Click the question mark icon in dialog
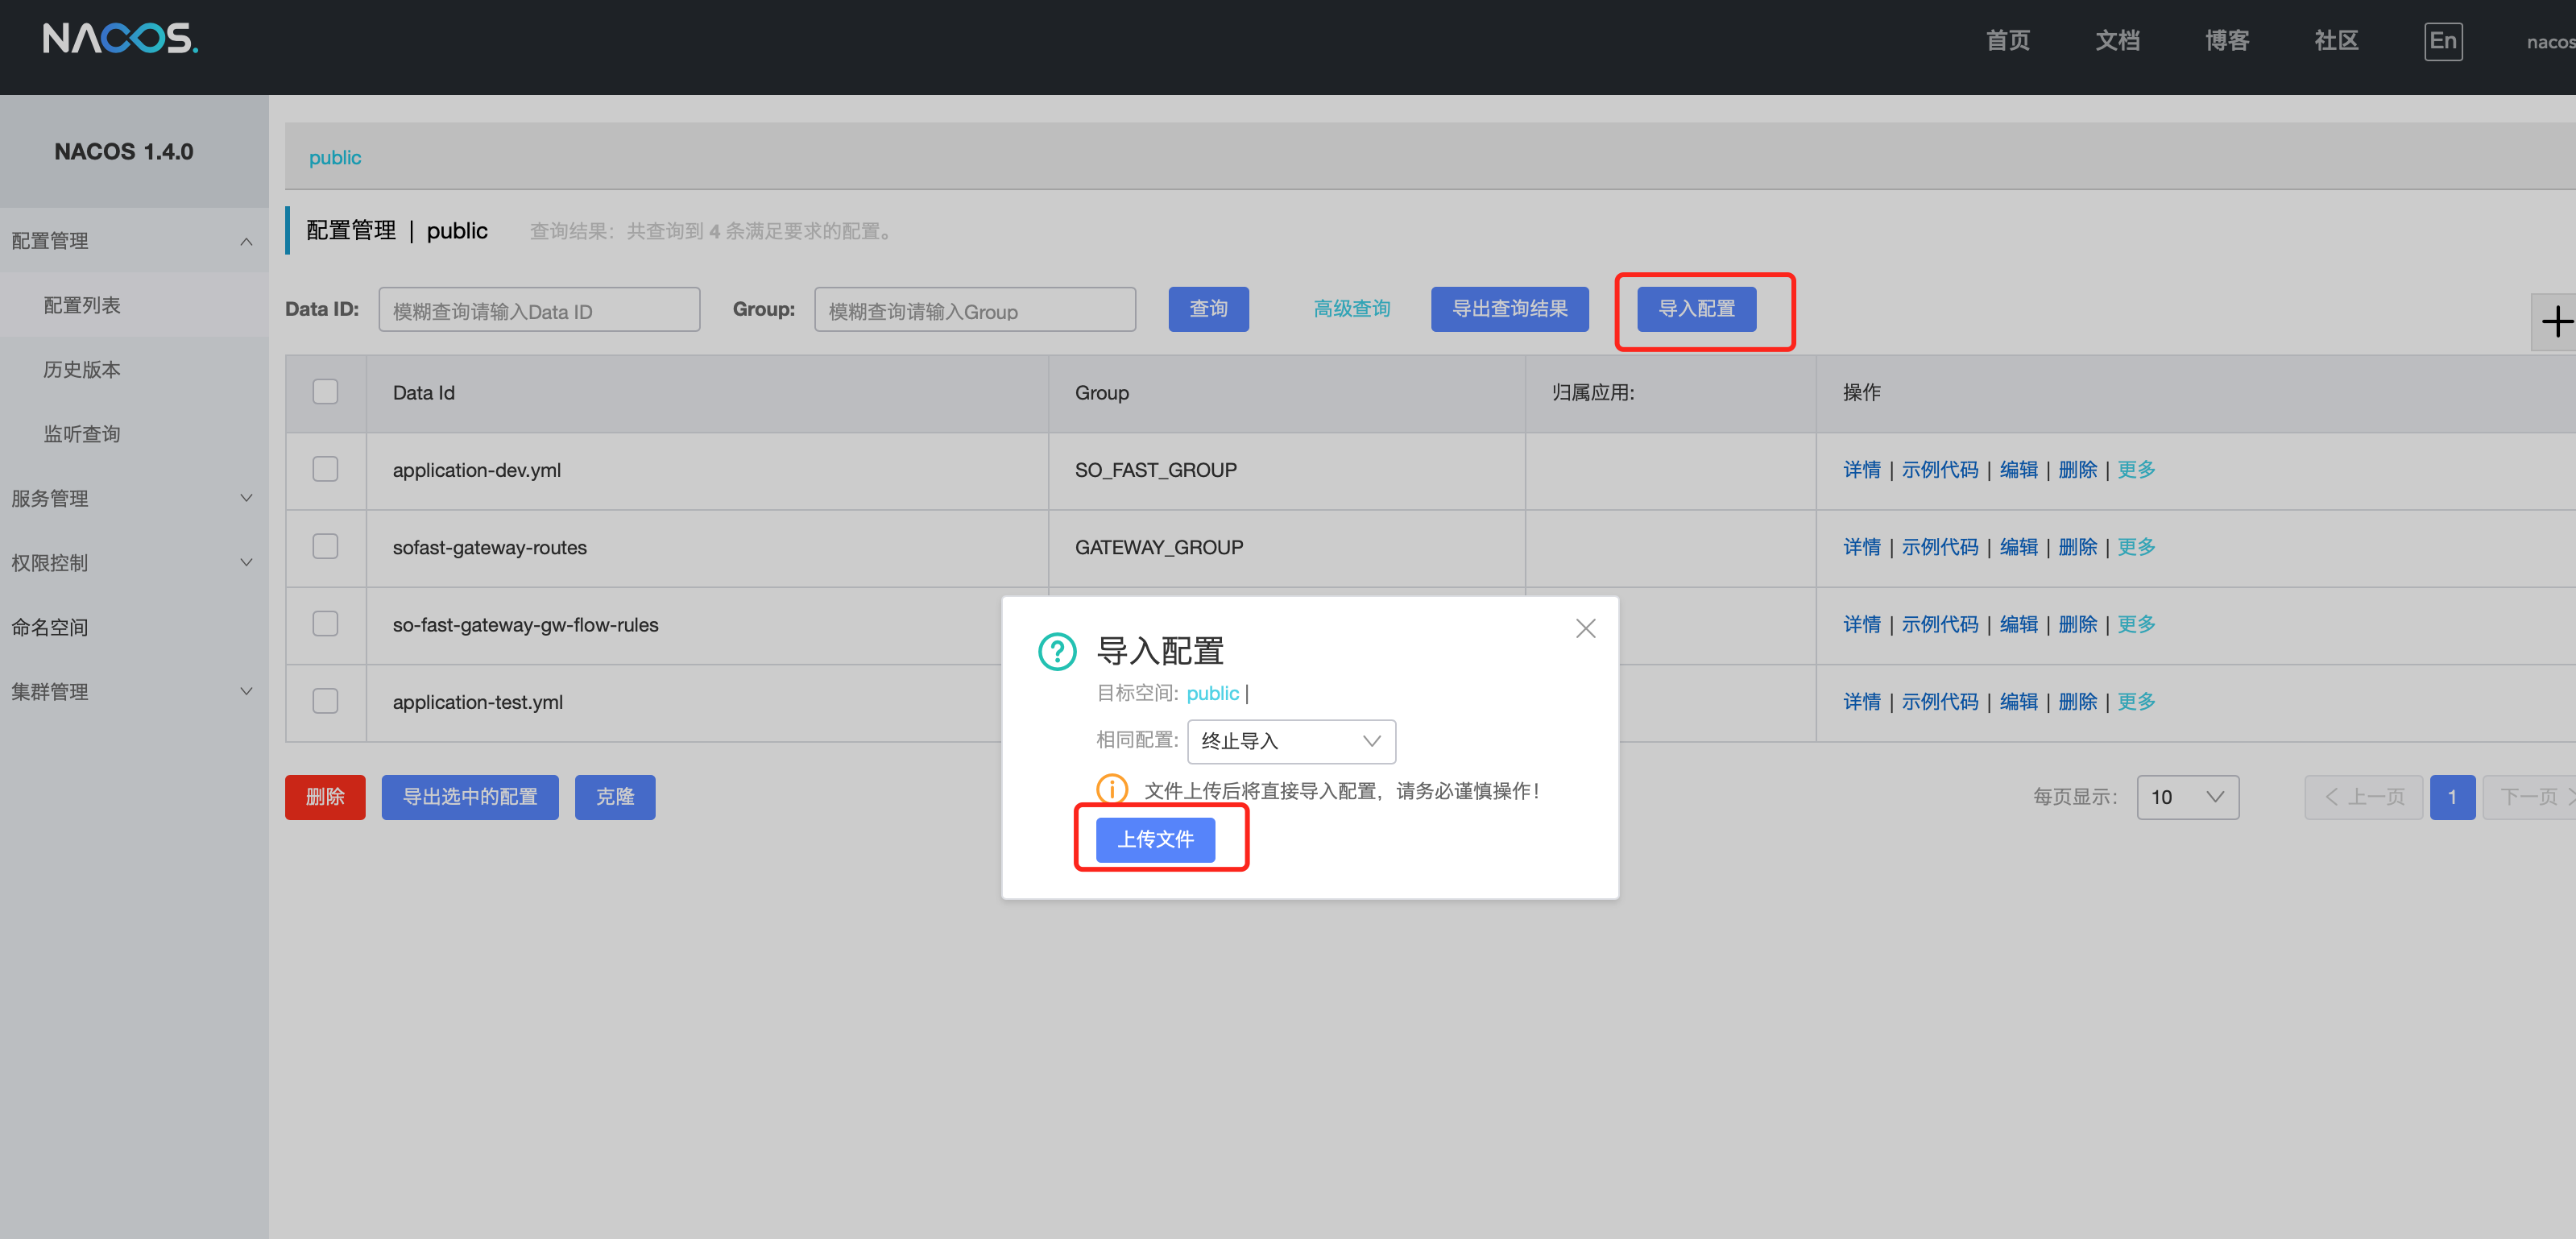The width and height of the screenshot is (2576, 1239). point(1057,652)
